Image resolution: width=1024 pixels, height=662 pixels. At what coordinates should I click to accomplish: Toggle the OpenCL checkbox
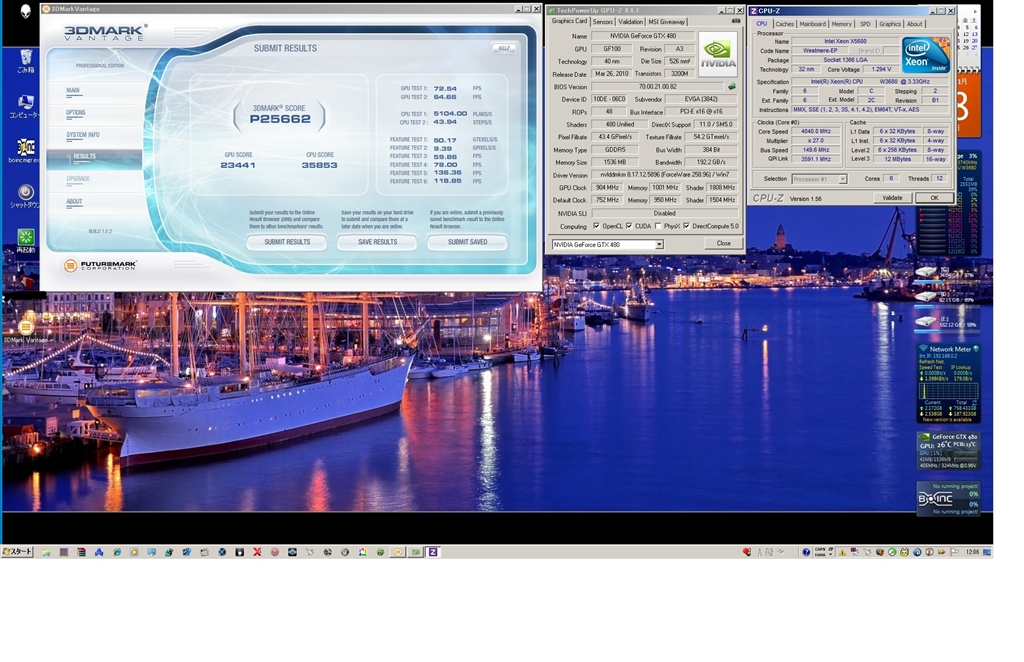tap(597, 226)
